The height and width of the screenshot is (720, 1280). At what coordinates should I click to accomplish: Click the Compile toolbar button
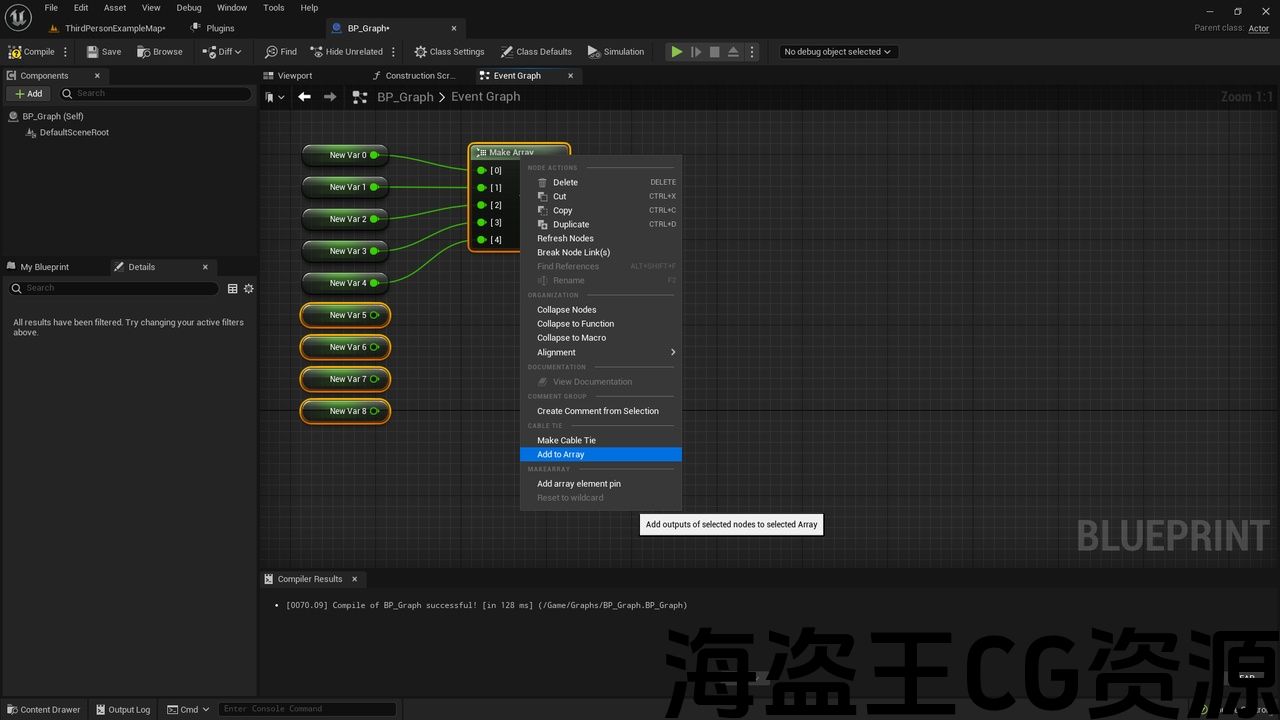(32, 52)
